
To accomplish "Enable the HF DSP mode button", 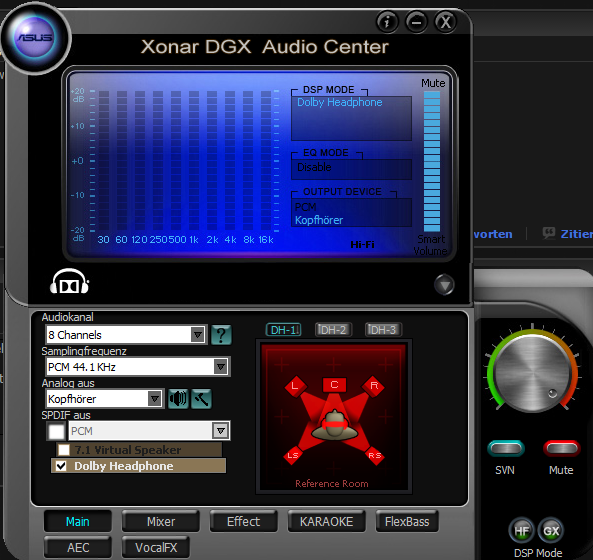I will coord(521,531).
